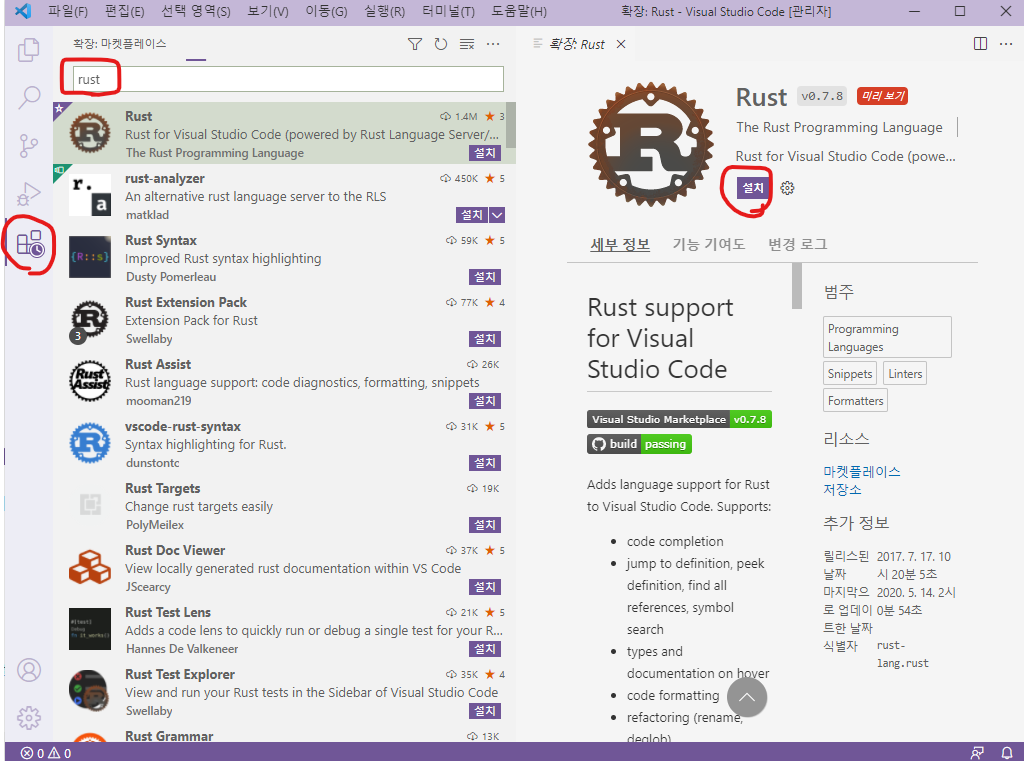Clear extension search results icon
1024x761 pixels.
(467, 44)
